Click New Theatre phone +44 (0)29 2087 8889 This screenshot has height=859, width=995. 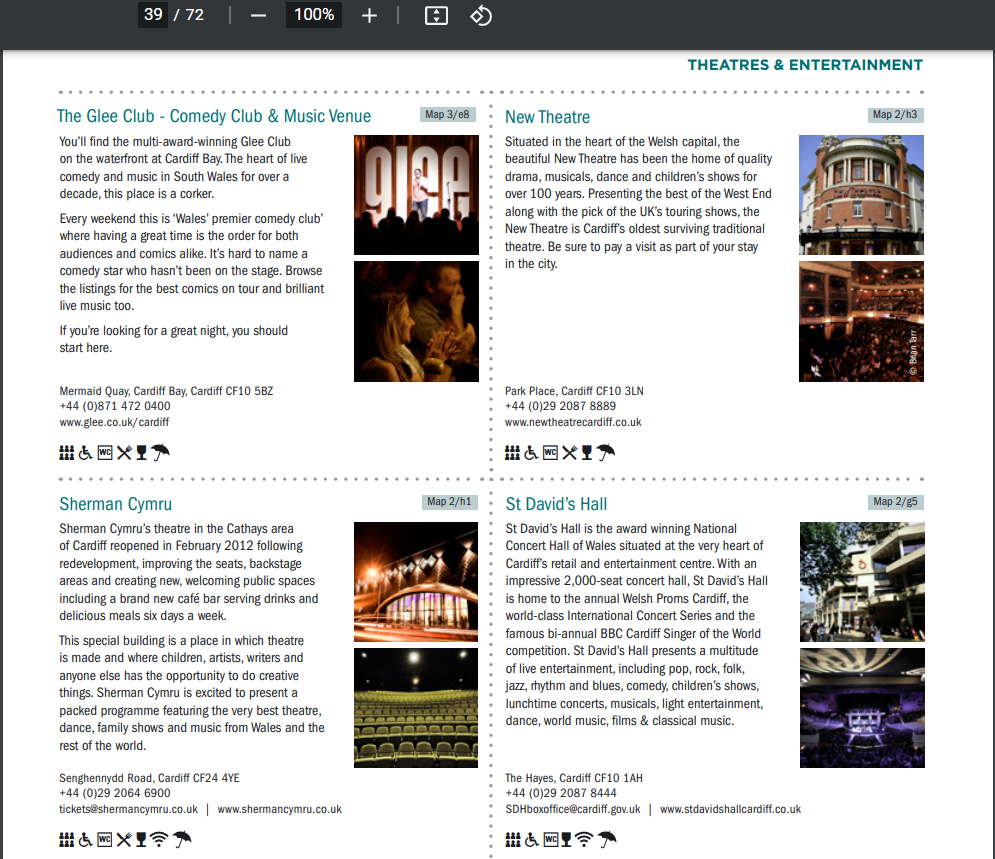[560, 406]
